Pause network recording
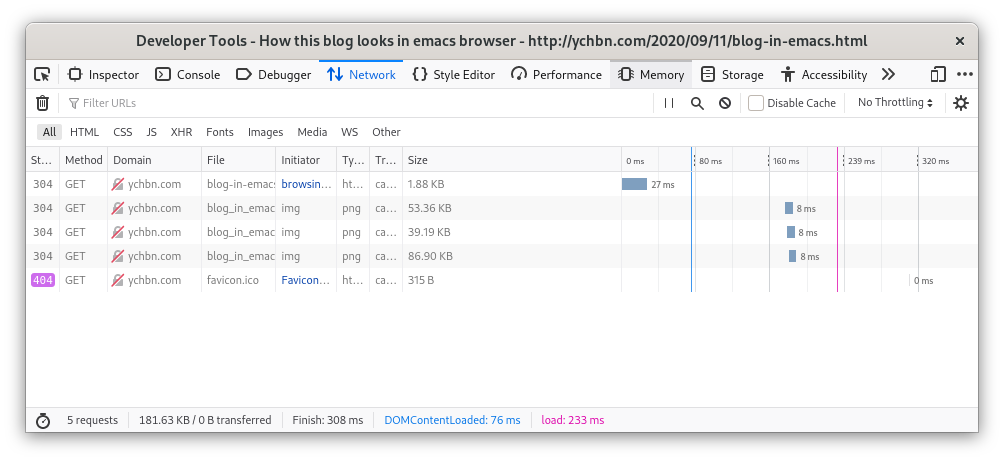The width and height of the screenshot is (1004, 461). [x=669, y=103]
